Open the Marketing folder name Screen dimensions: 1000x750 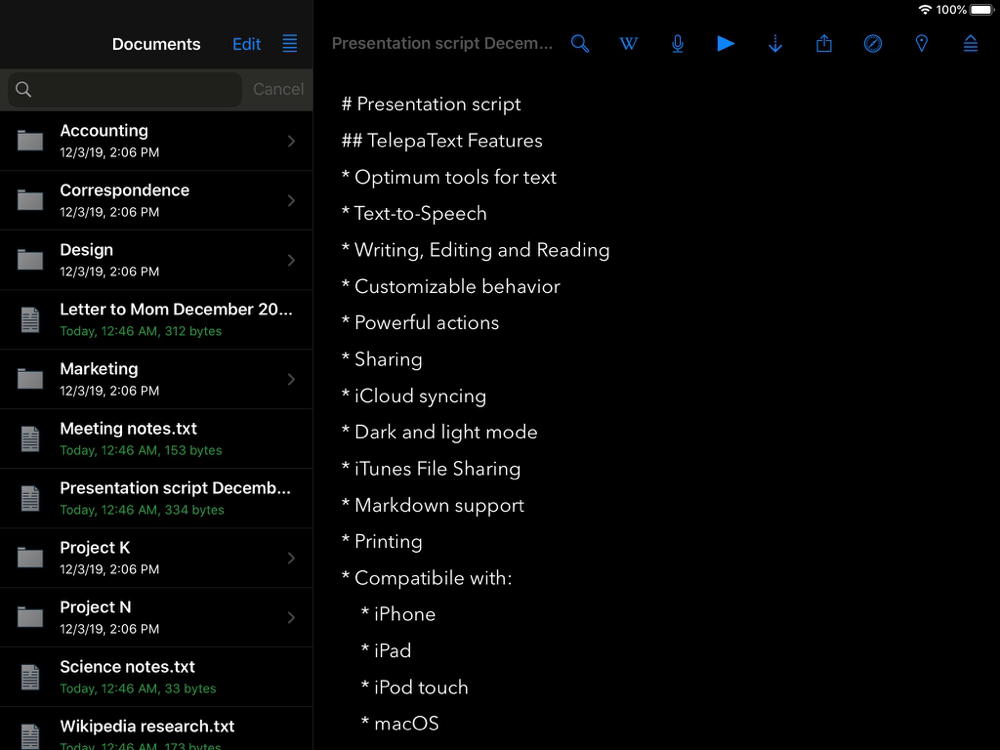99,369
